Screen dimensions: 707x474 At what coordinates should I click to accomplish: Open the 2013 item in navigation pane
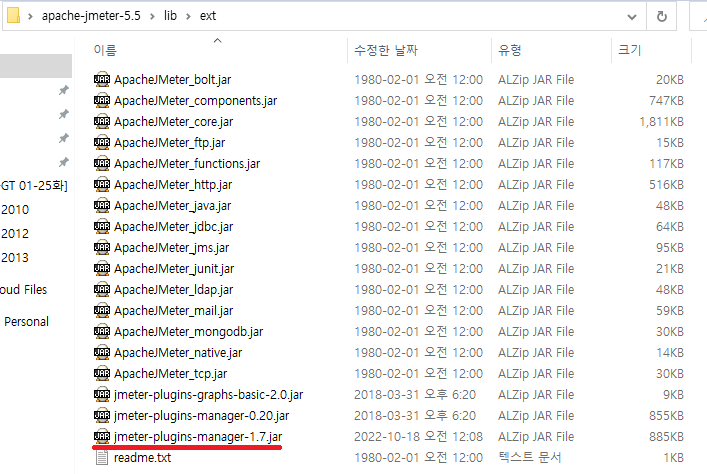[15, 258]
